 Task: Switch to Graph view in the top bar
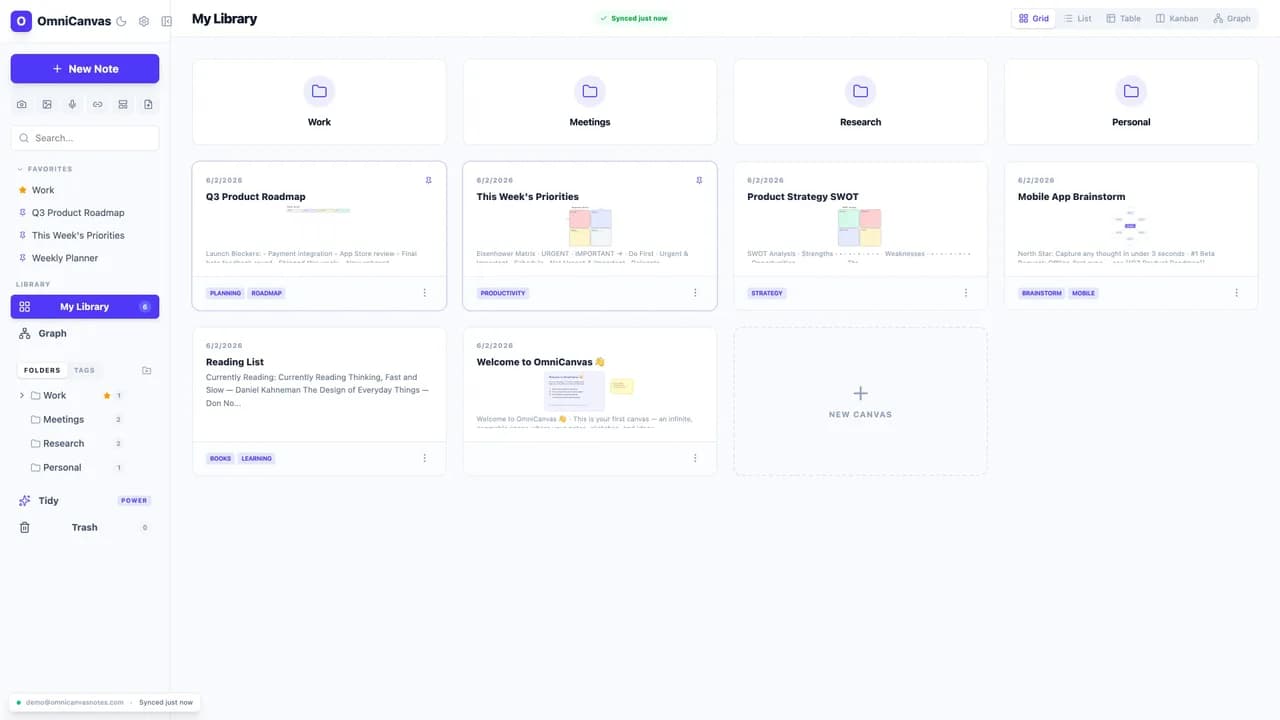coord(1232,18)
